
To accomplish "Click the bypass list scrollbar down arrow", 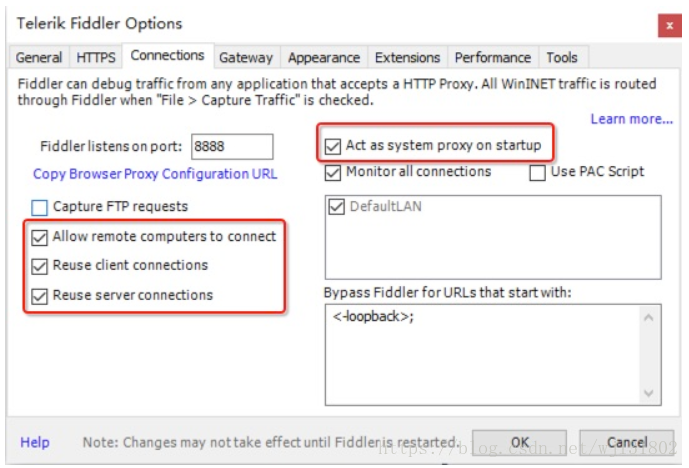I will [x=649, y=393].
